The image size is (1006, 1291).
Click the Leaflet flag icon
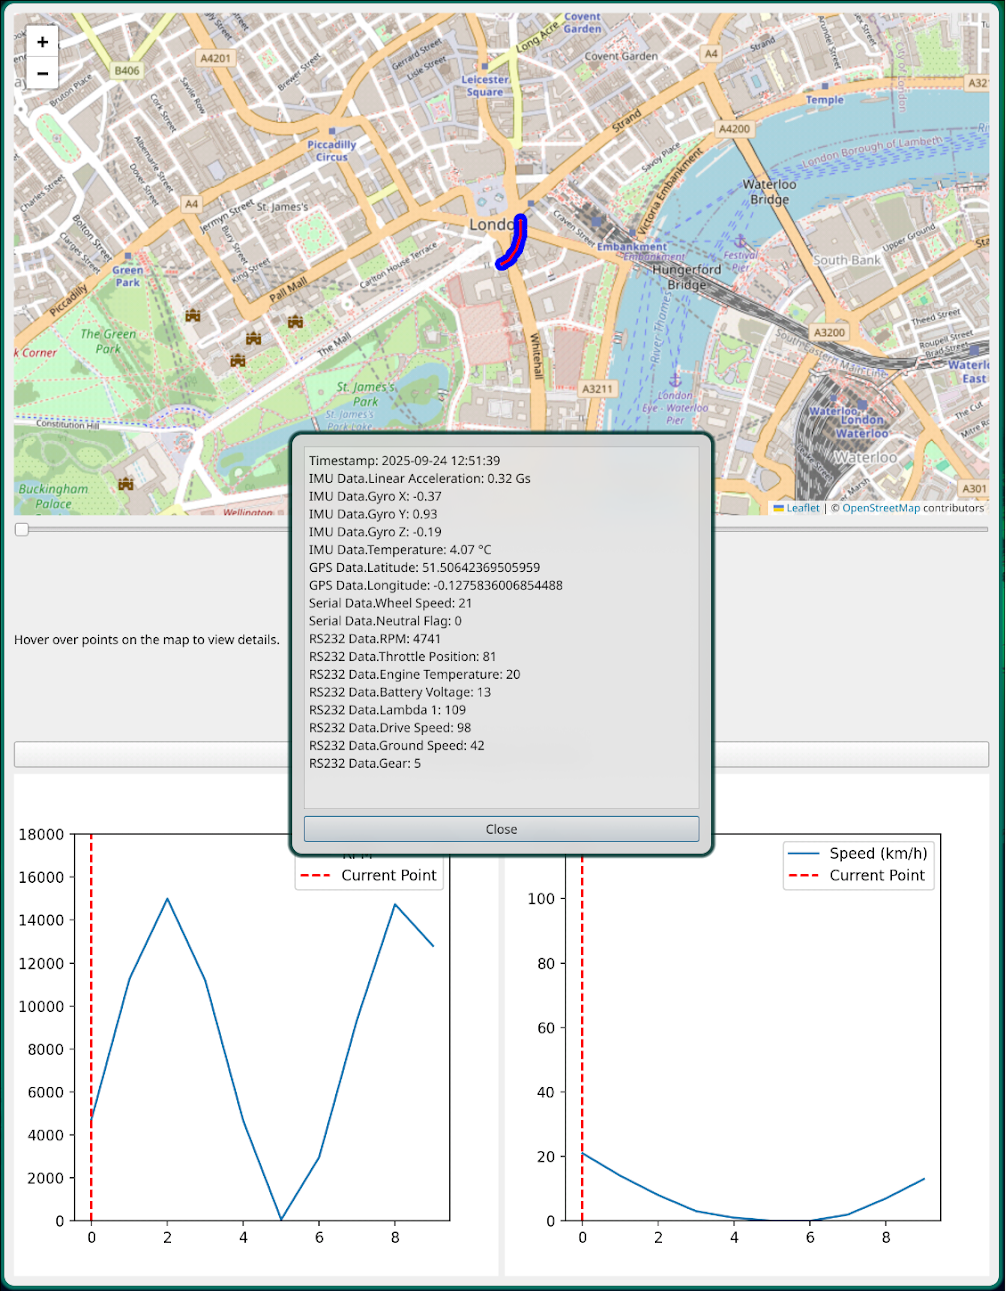779,508
